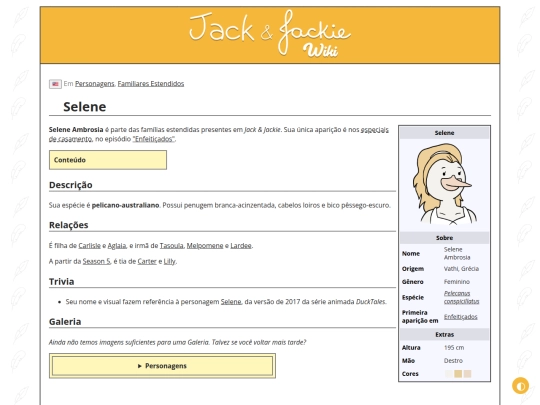The image size is (540, 405).
Task: Follow the Selene DuckTales reference link
Action: [x=231, y=302]
